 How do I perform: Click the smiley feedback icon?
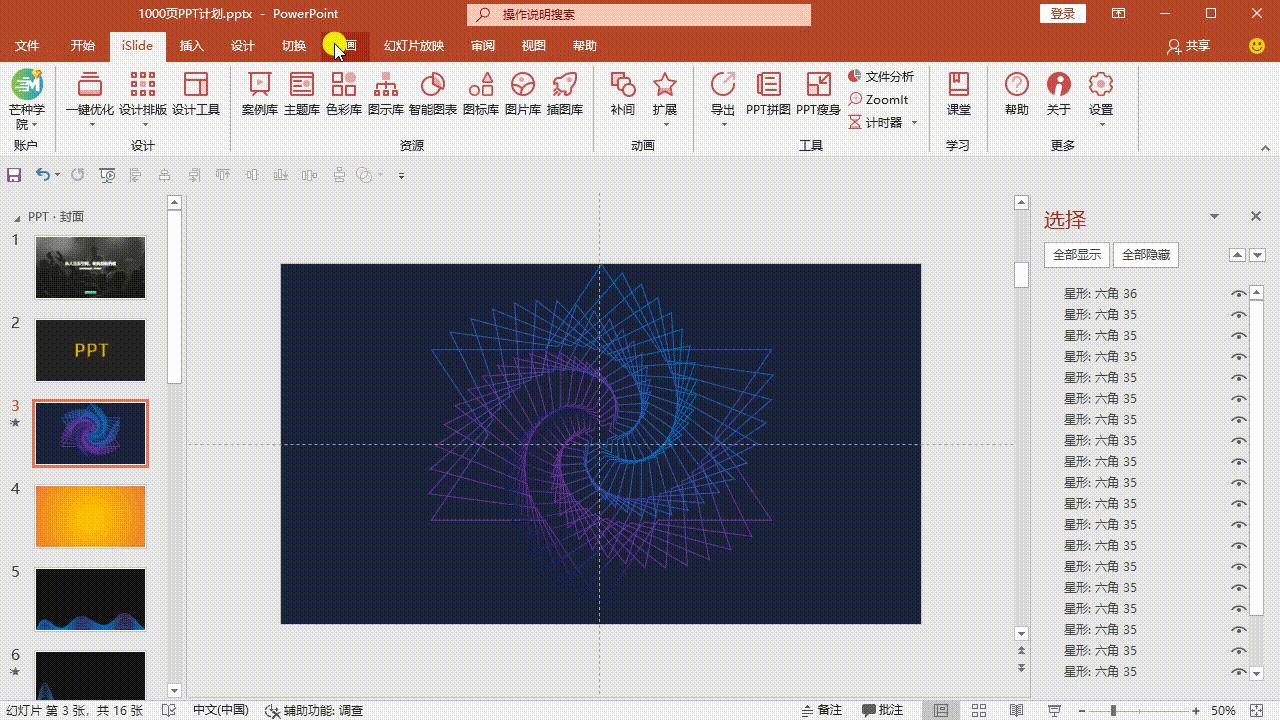pyautogui.click(x=1257, y=46)
